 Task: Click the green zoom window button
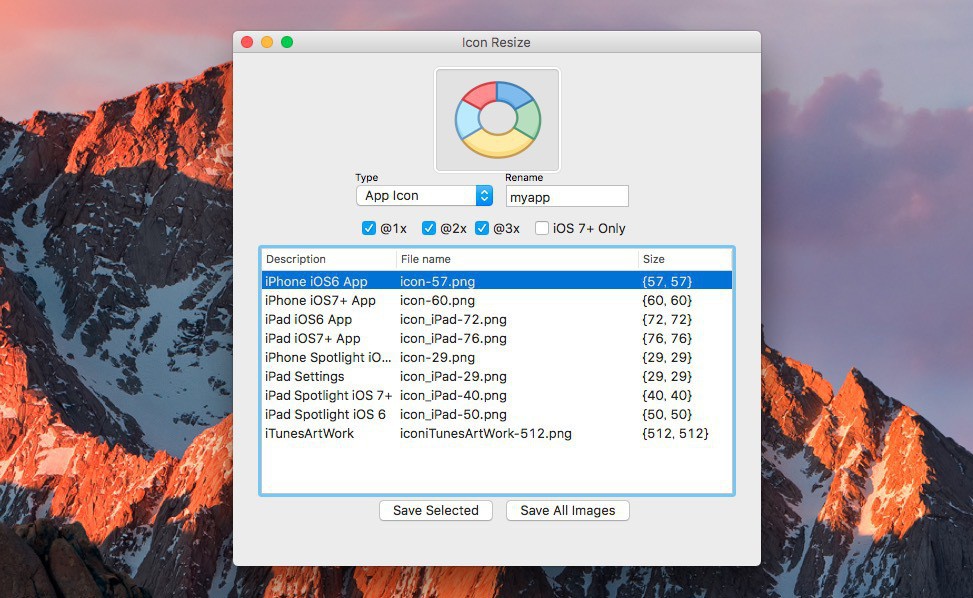pos(287,42)
